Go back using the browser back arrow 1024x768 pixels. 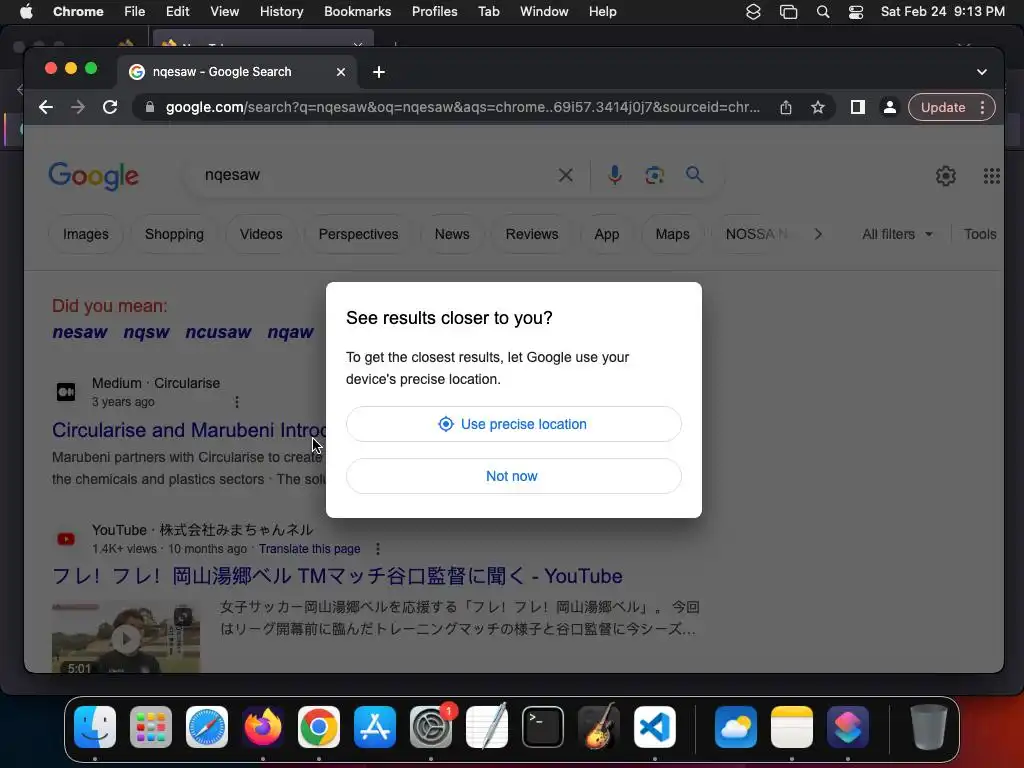pyautogui.click(x=46, y=107)
